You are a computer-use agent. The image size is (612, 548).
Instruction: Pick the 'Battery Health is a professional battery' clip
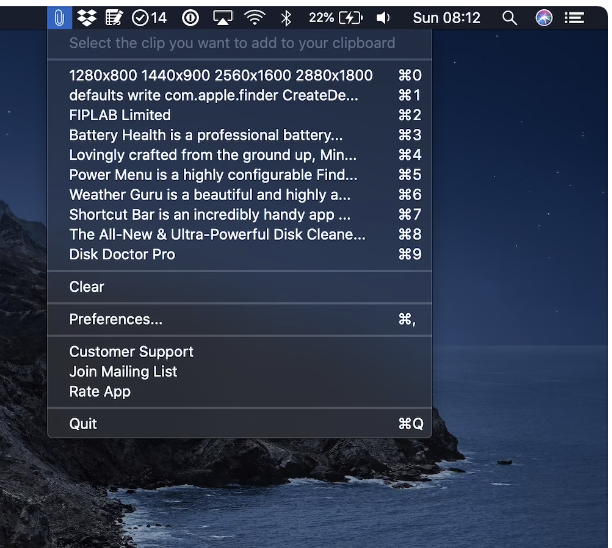[239, 135]
